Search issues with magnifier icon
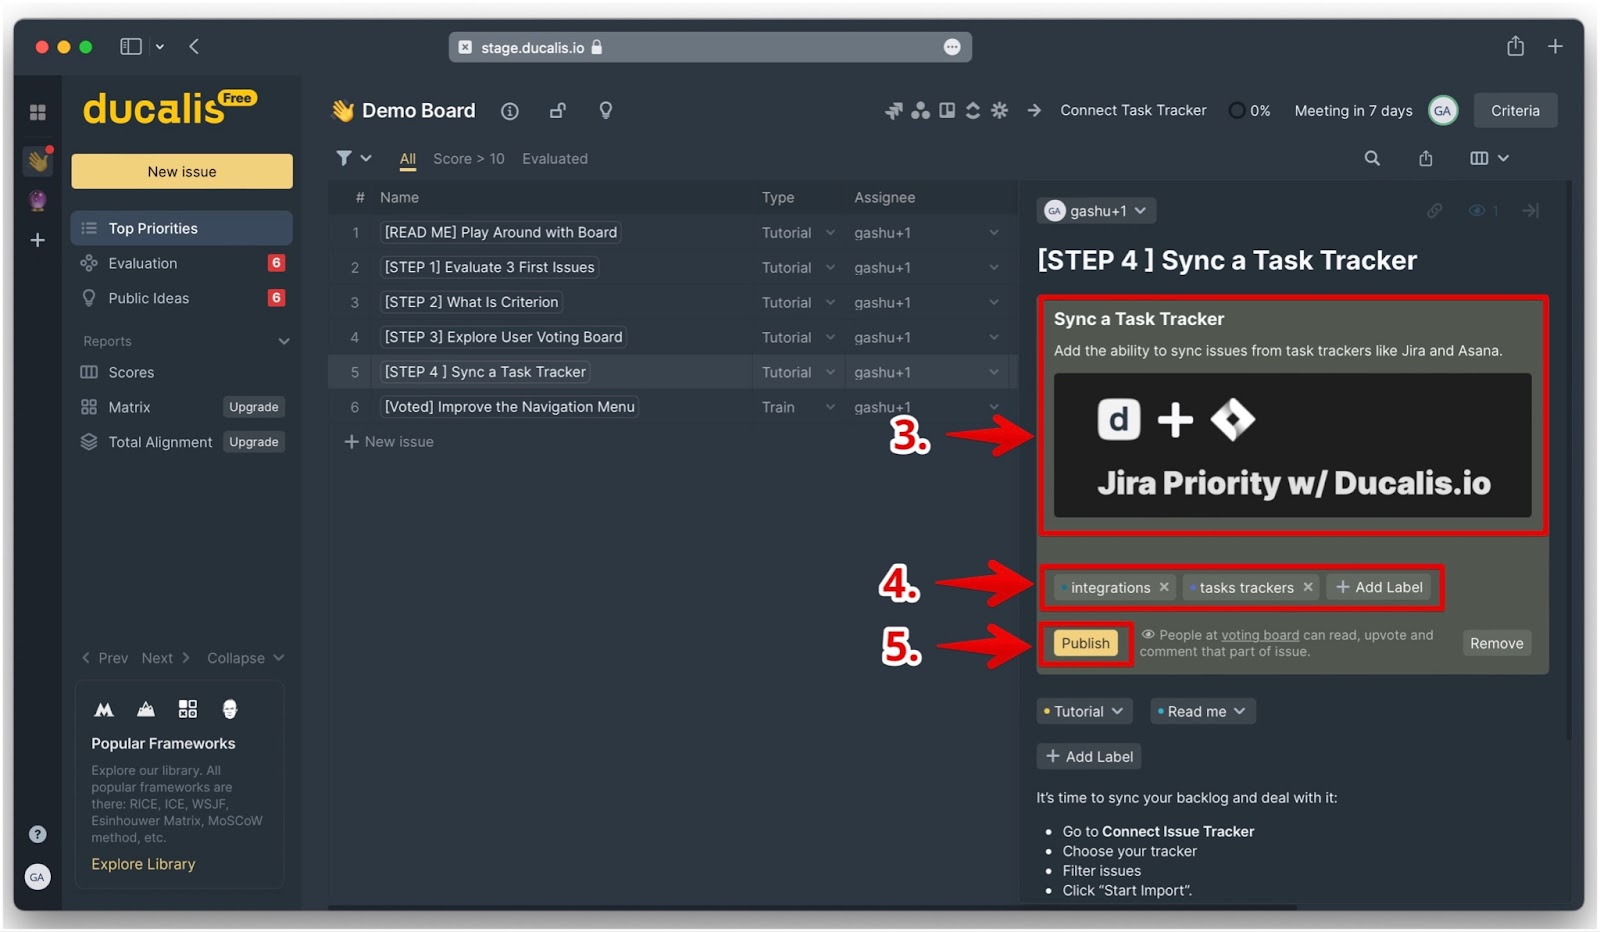Viewport: 1600px width, 932px height. 1372,158
